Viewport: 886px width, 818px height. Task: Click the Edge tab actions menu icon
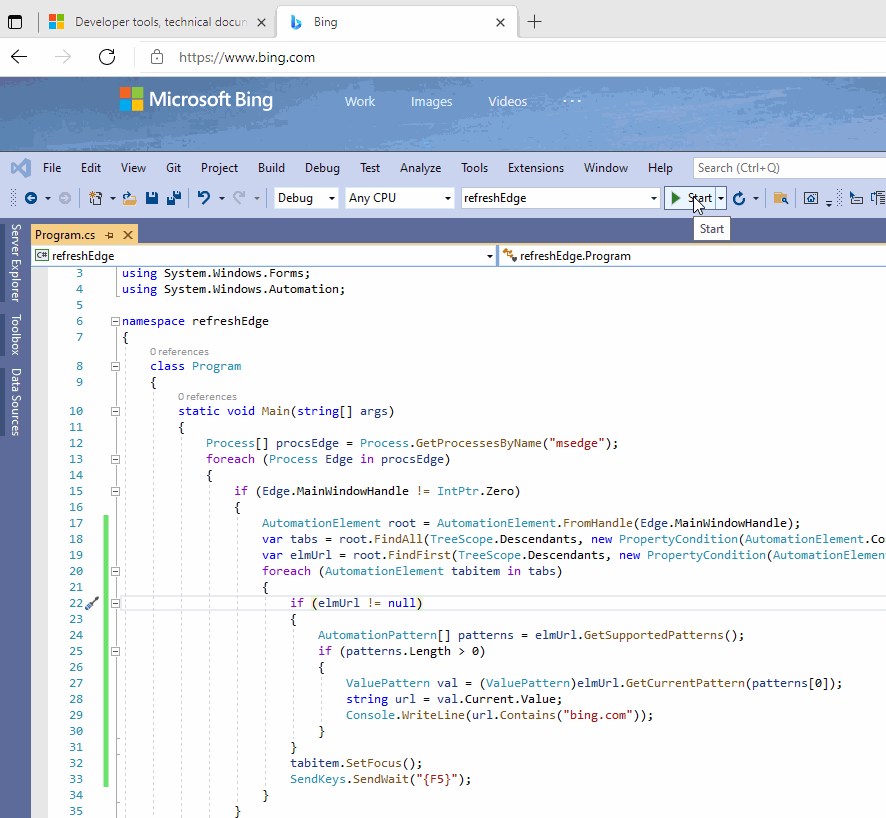click(x=15, y=22)
